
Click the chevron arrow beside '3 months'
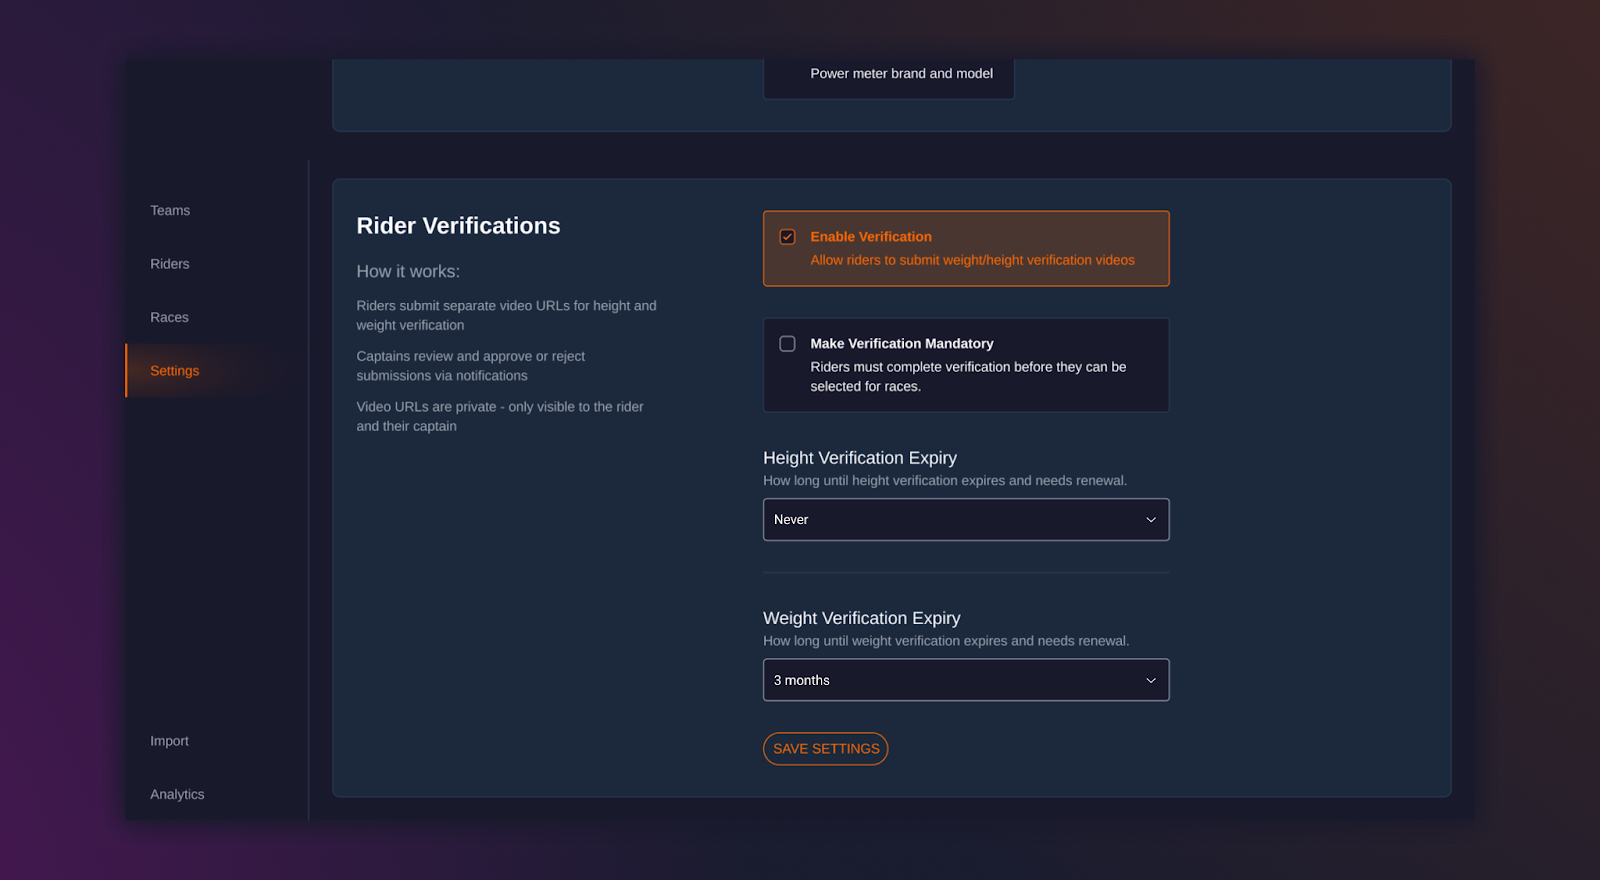1150,680
